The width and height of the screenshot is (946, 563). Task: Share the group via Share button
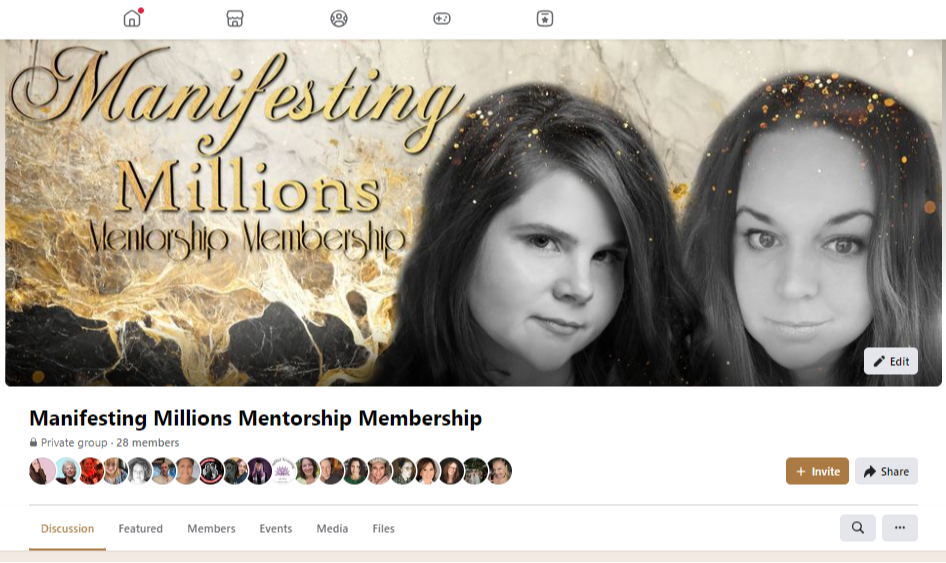tap(886, 471)
